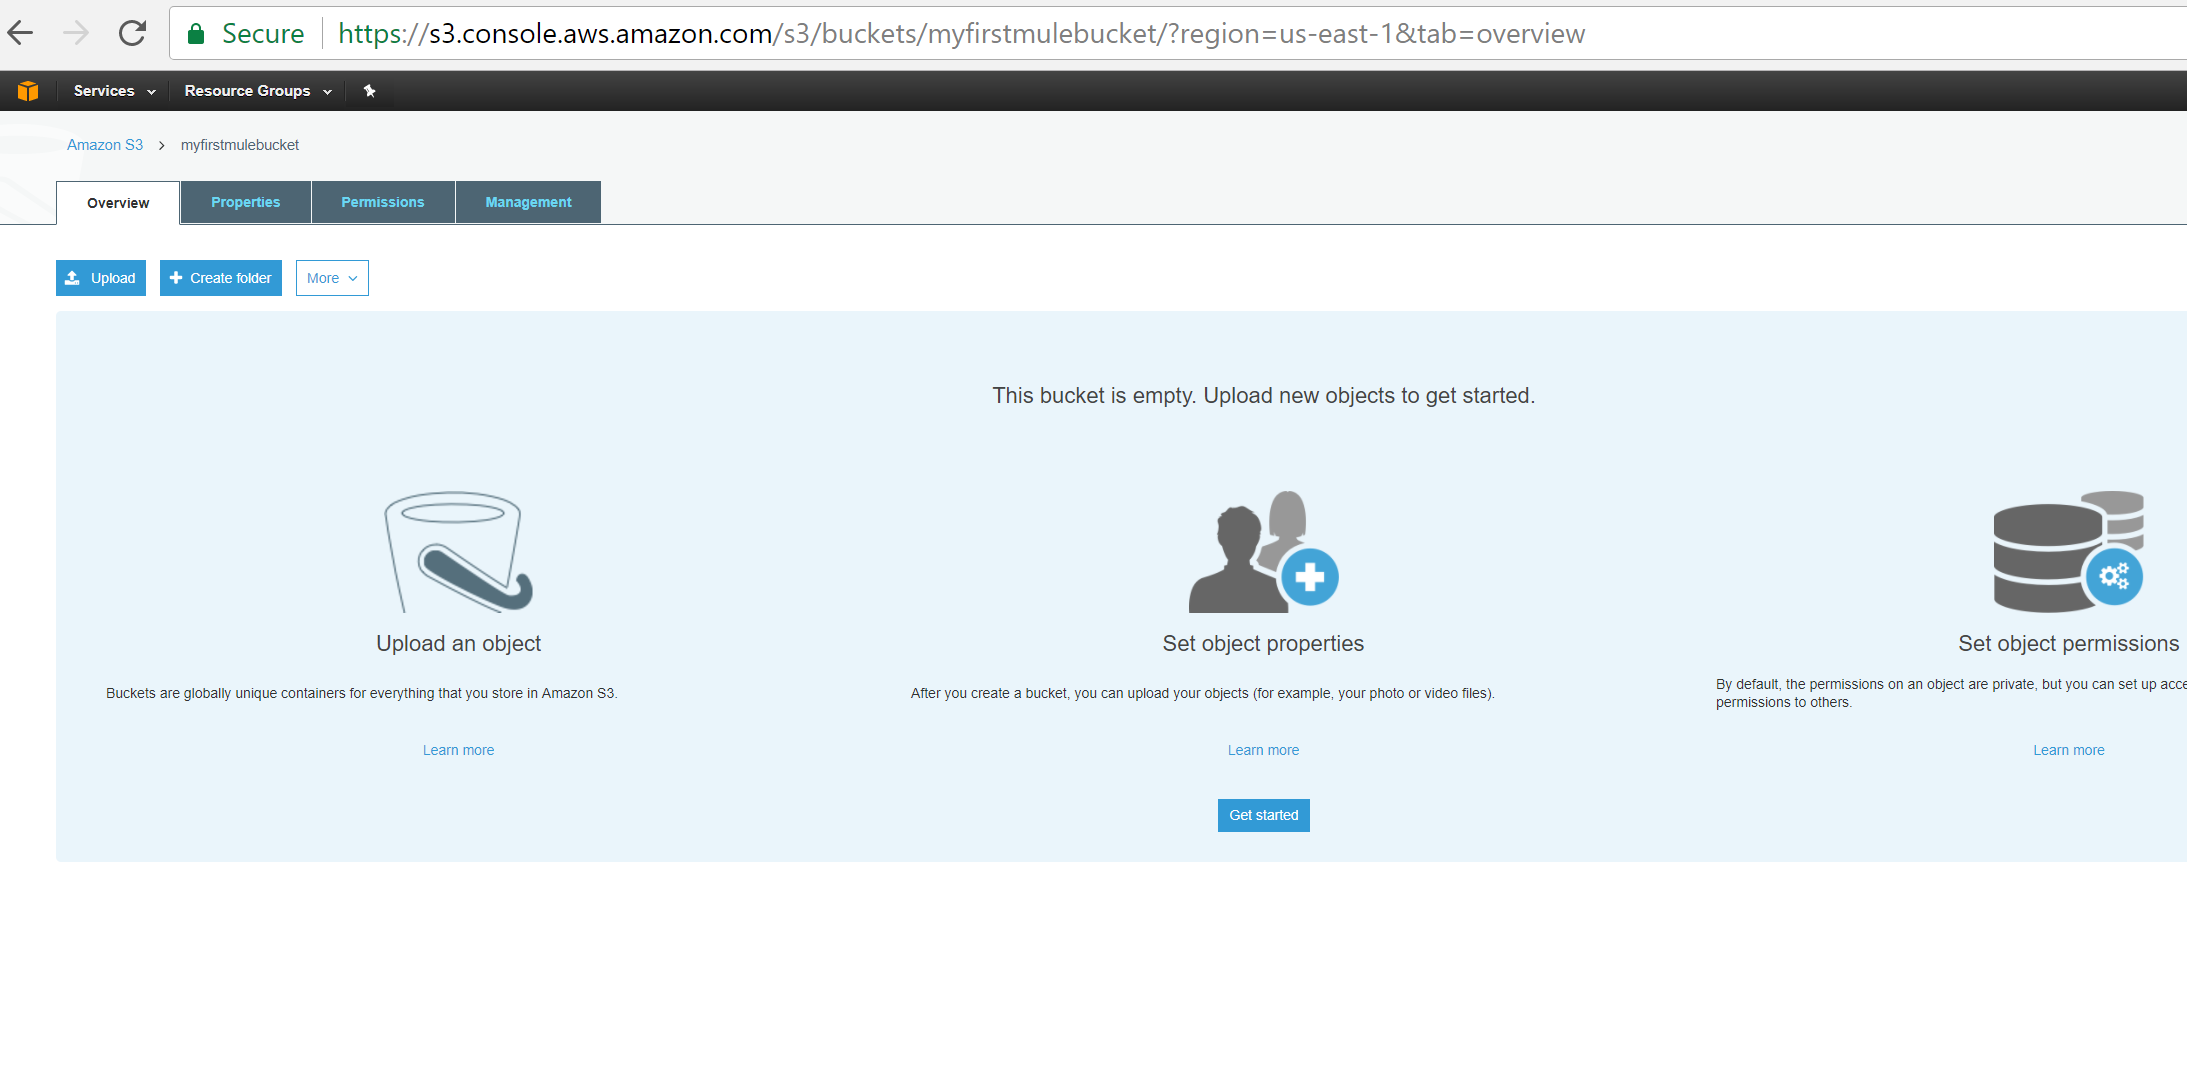Open Learn more under Set object properties
Screen dimensions: 2187x1065
click(1264, 750)
